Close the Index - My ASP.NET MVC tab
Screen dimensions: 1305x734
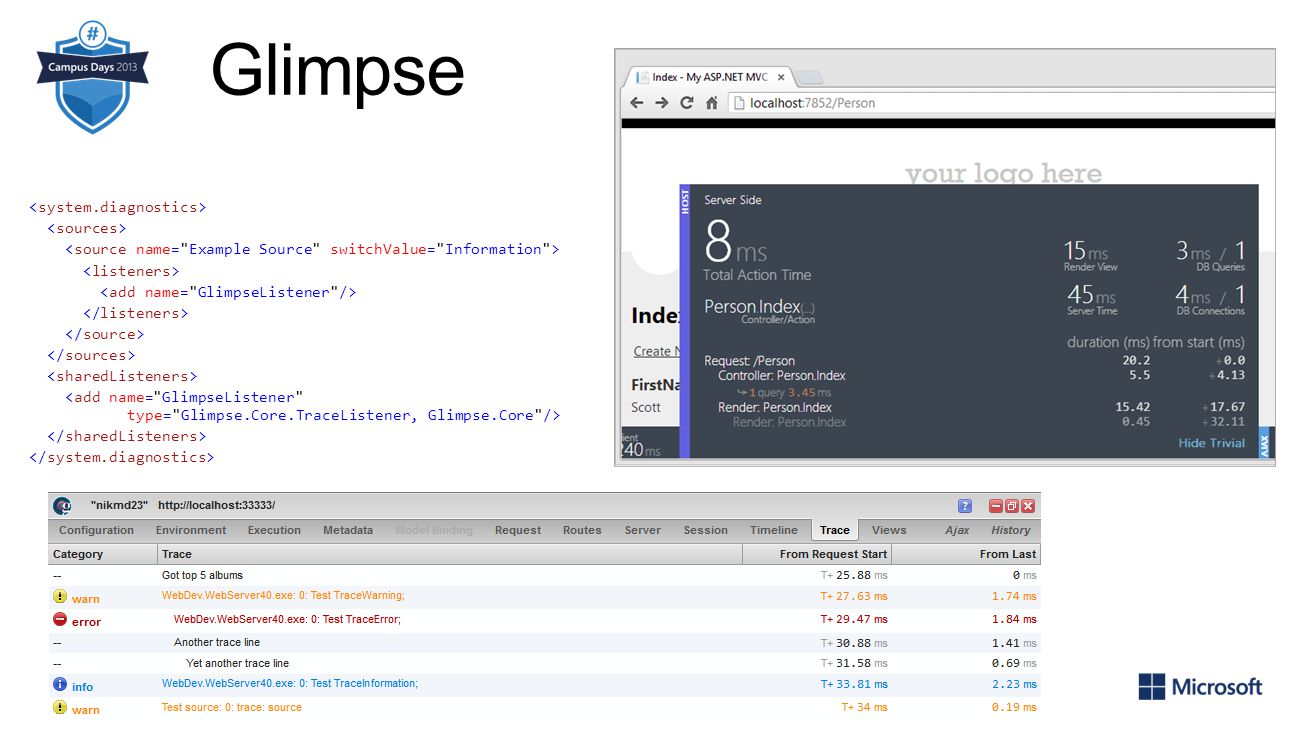tap(782, 77)
